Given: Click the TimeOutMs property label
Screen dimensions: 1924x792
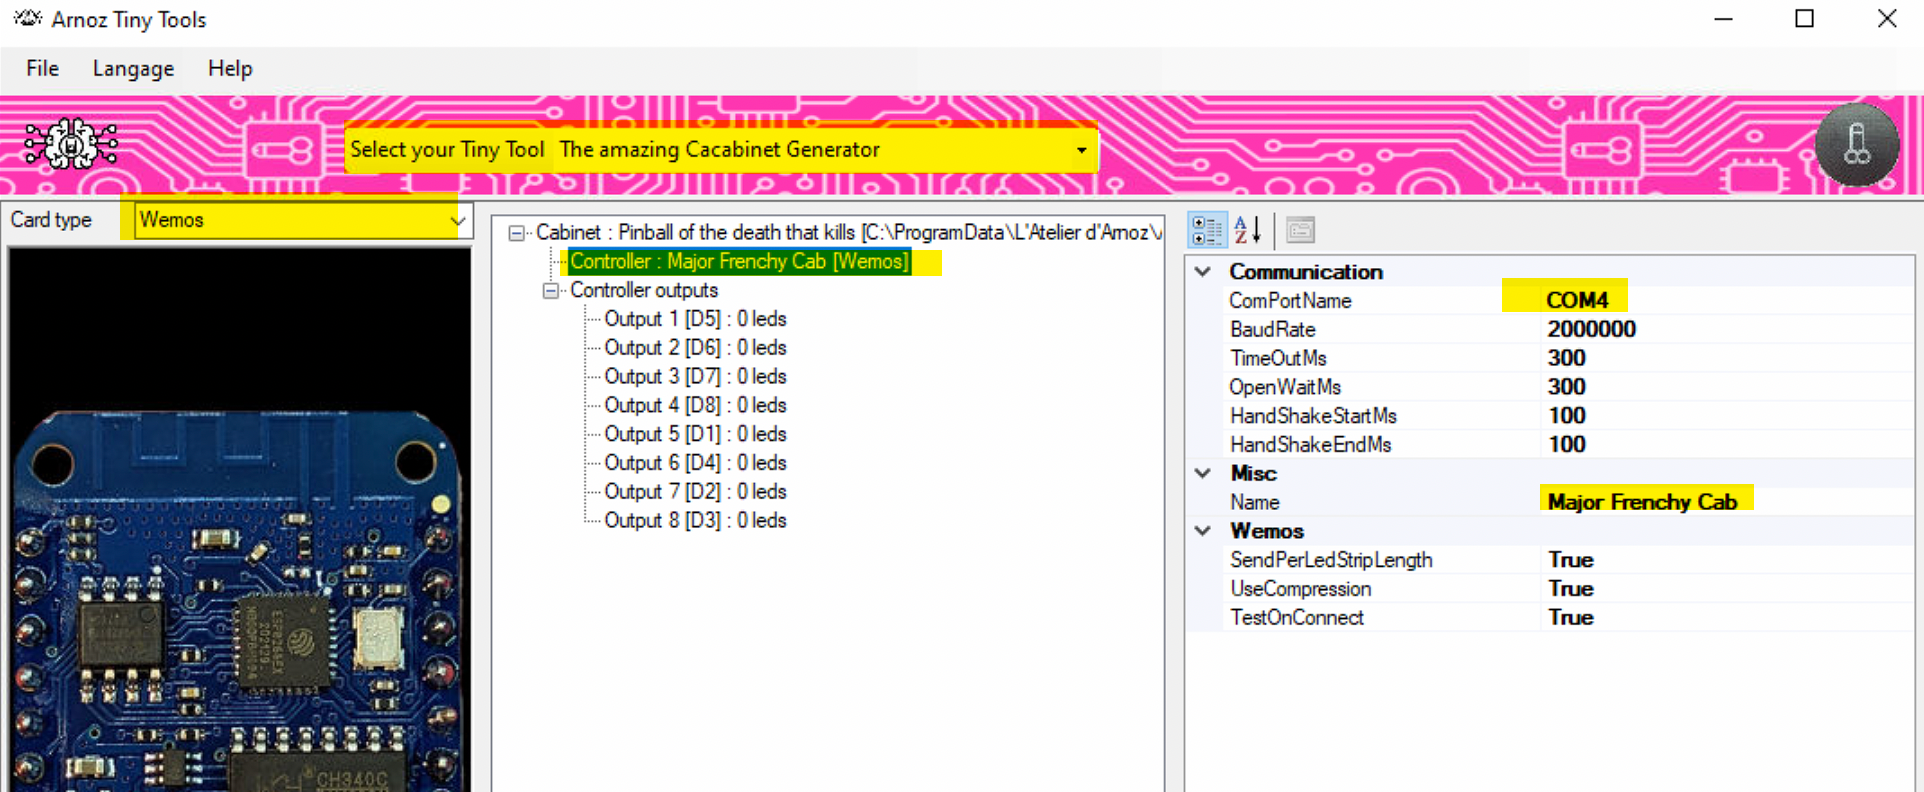Looking at the screenshot, I should tap(1278, 358).
